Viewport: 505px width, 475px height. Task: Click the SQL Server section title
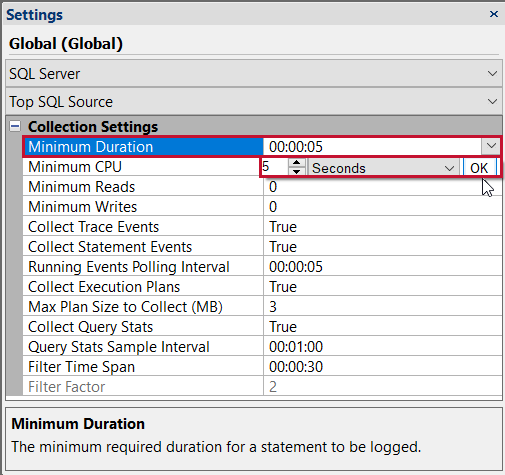[x=45, y=74]
